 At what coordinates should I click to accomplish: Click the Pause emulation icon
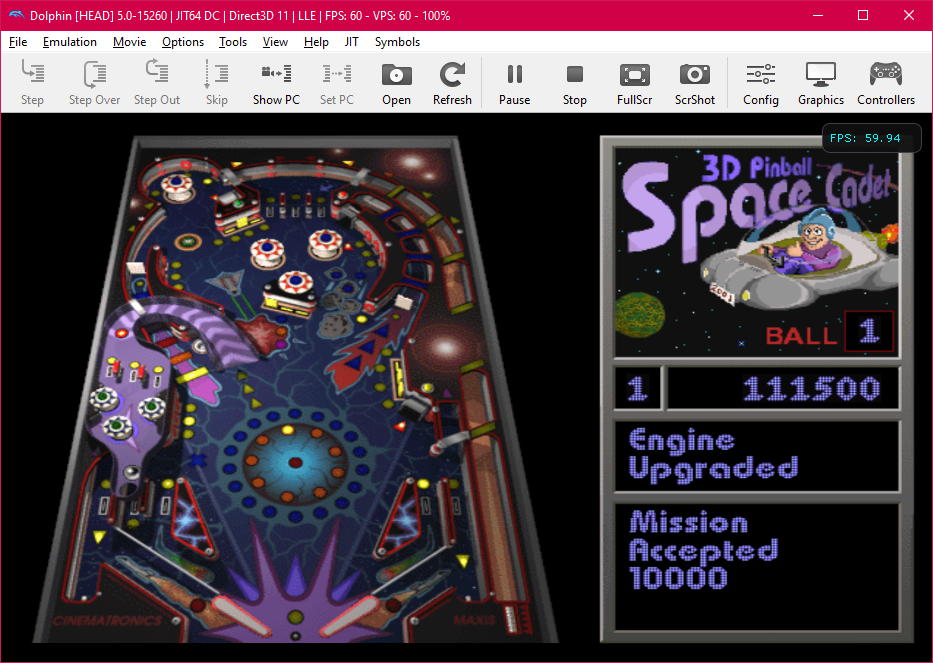click(x=515, y=74)
